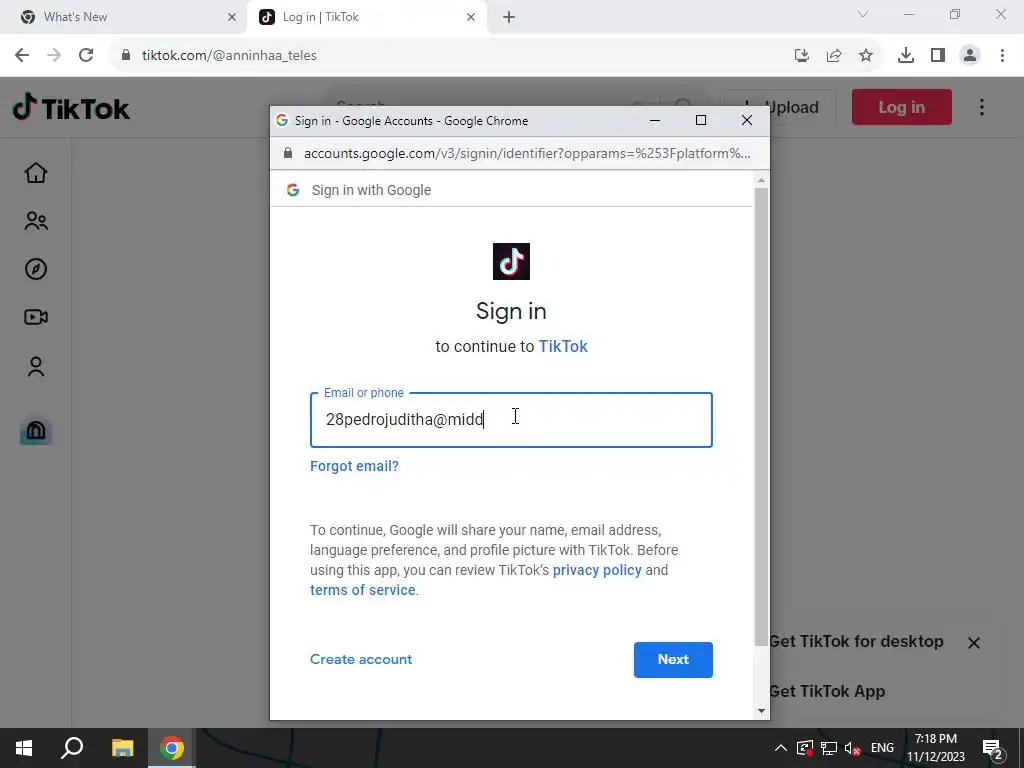The image size is (1024, 768).
Task: Show hidden system tray icons
Action: [780, 748]
